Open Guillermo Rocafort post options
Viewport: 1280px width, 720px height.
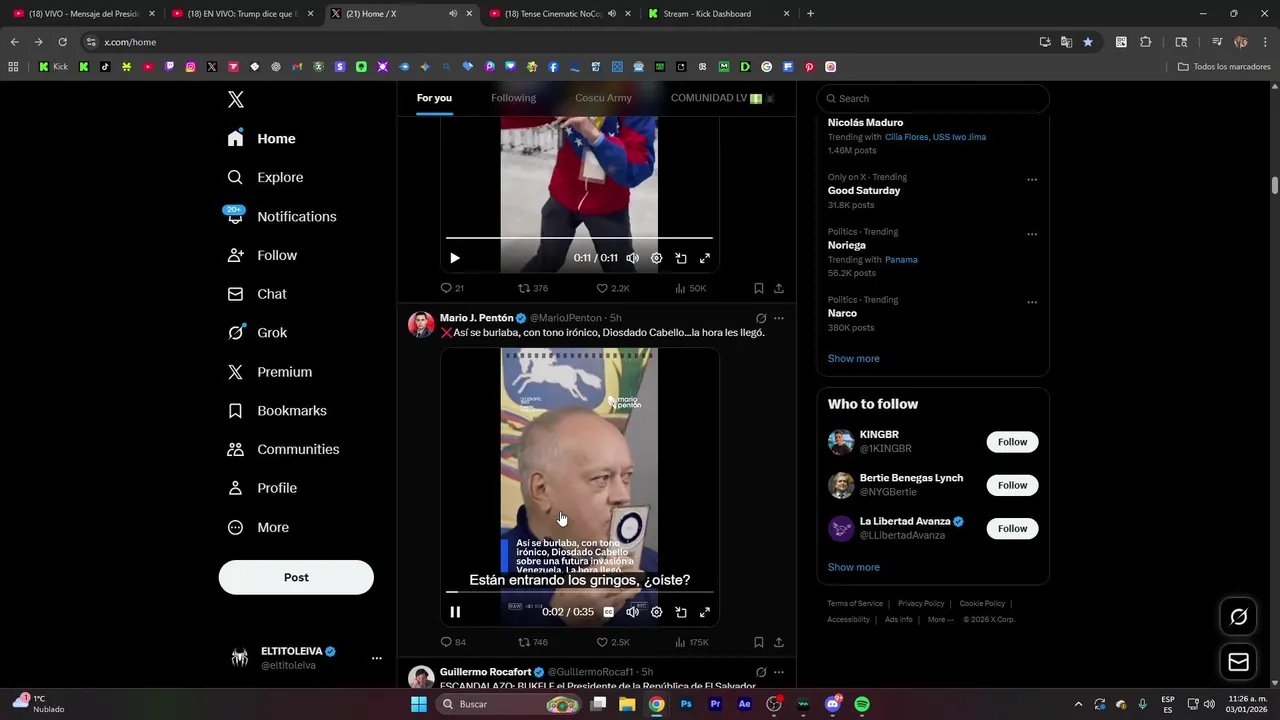[779, 672]
